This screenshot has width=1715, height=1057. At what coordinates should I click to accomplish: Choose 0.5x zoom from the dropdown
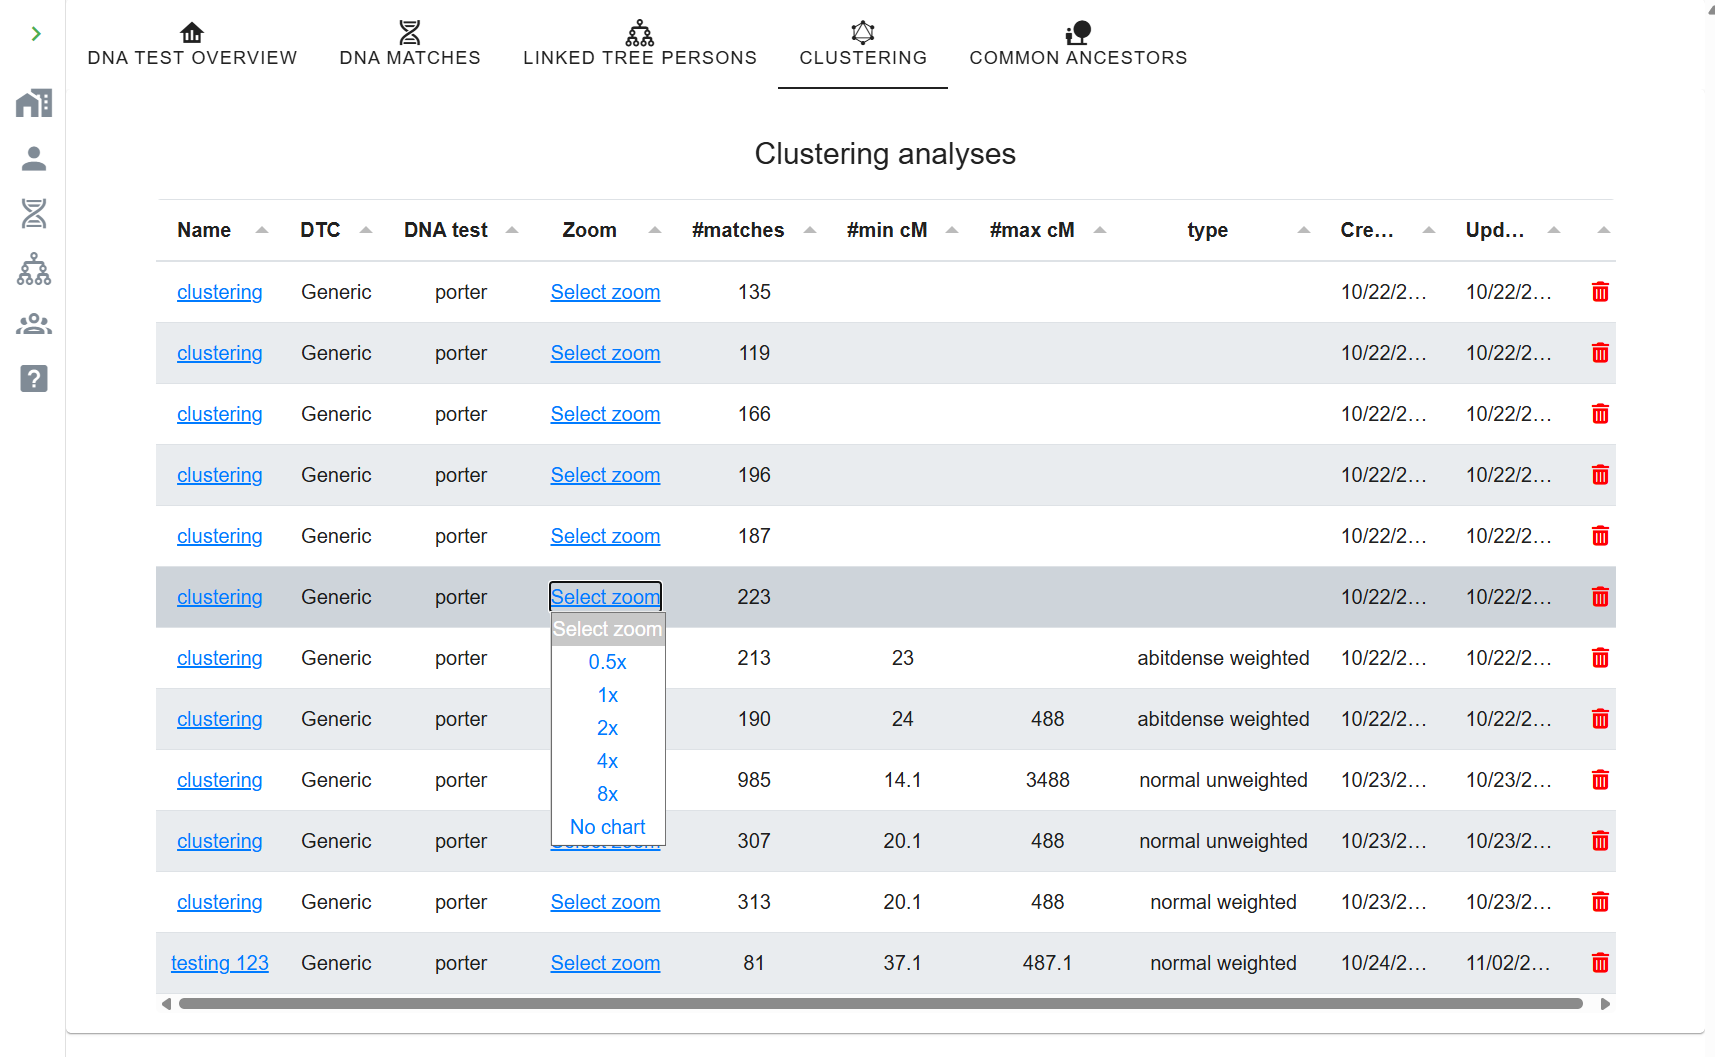pos(608,662)
